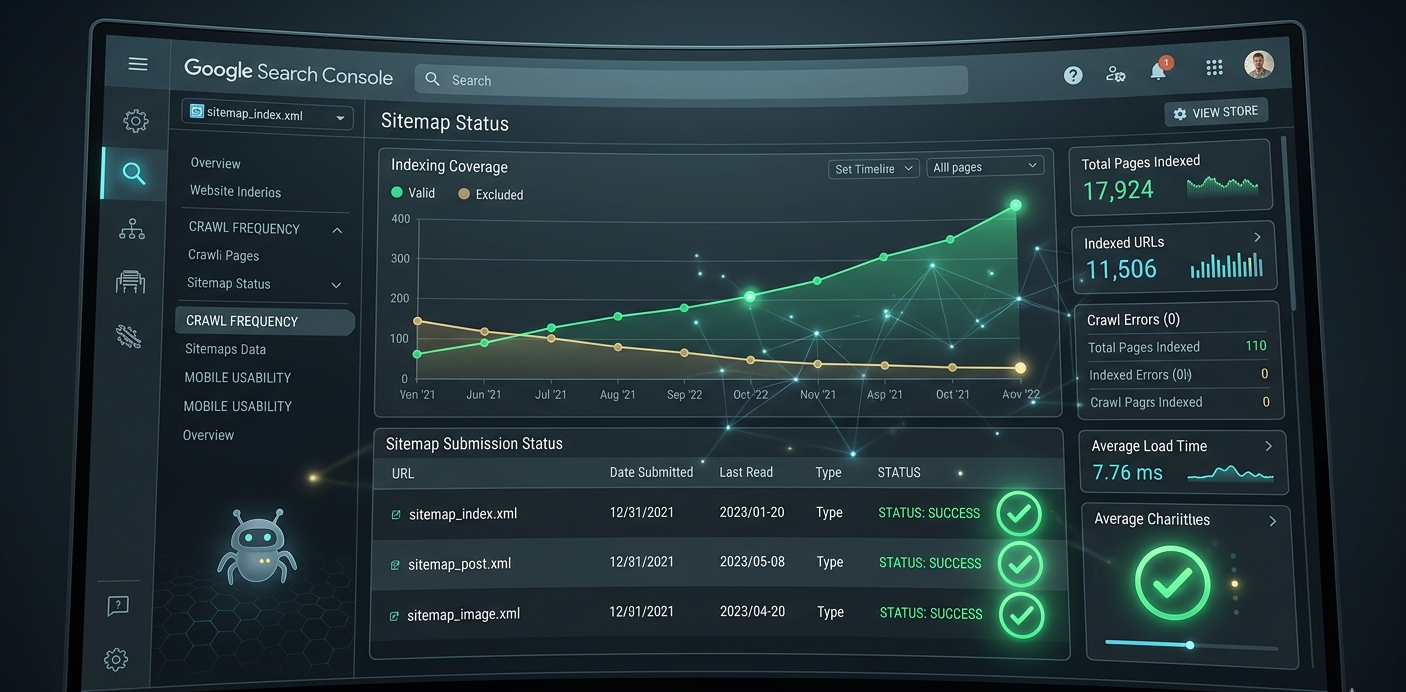The height and width of the screenshot is (692, 1406).
Task: Click the Total Pages Indexed sparkline
Action: (x=1222, y=184)
